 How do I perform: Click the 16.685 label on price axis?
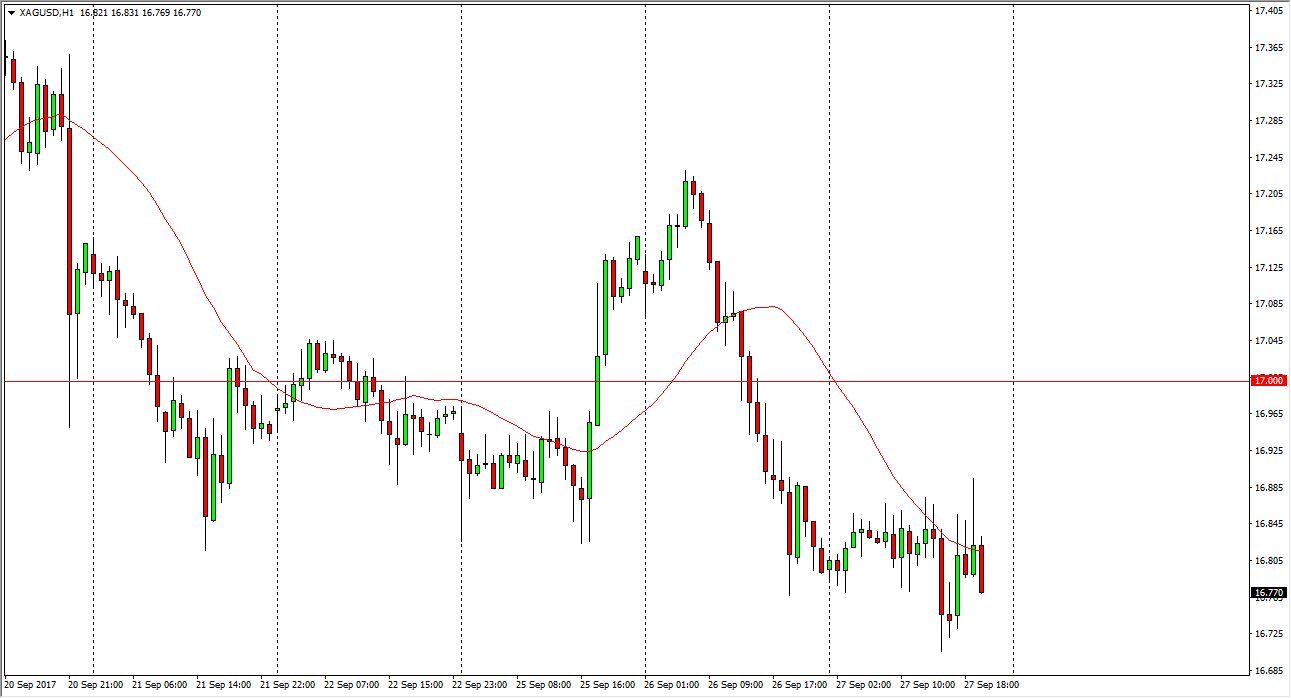point(1268,671)
